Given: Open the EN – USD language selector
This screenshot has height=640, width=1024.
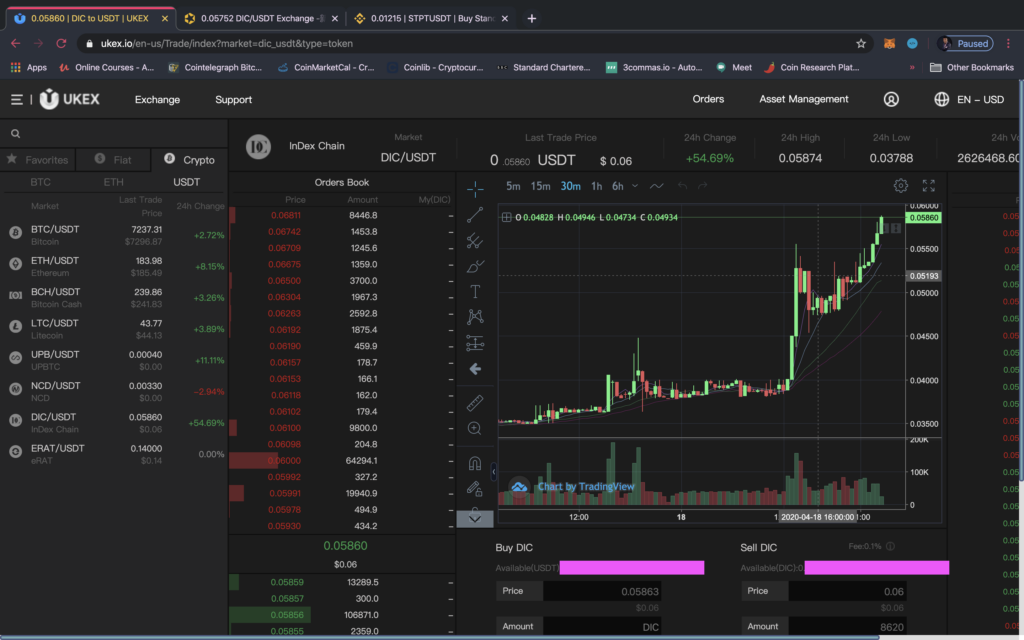Looking at the screenshot, I should pos(969,99).
